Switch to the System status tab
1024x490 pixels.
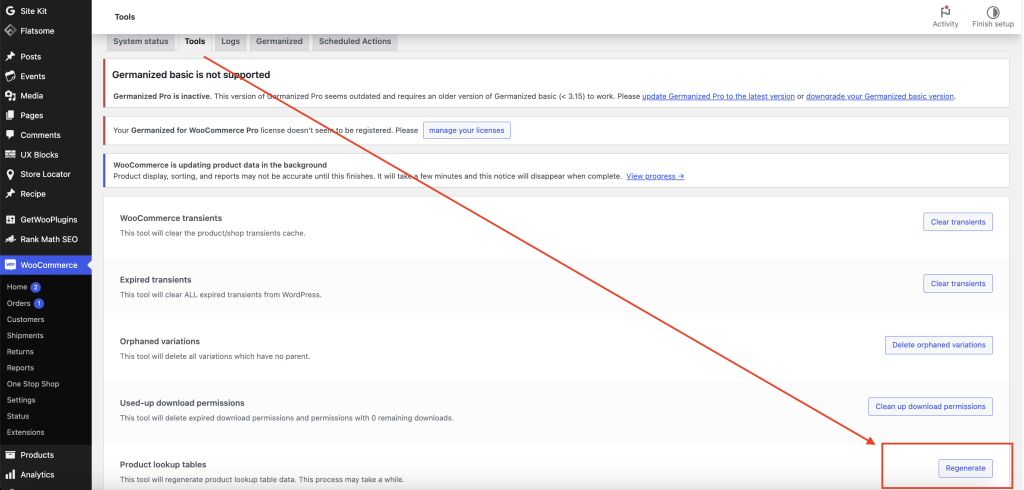point(141,42)
